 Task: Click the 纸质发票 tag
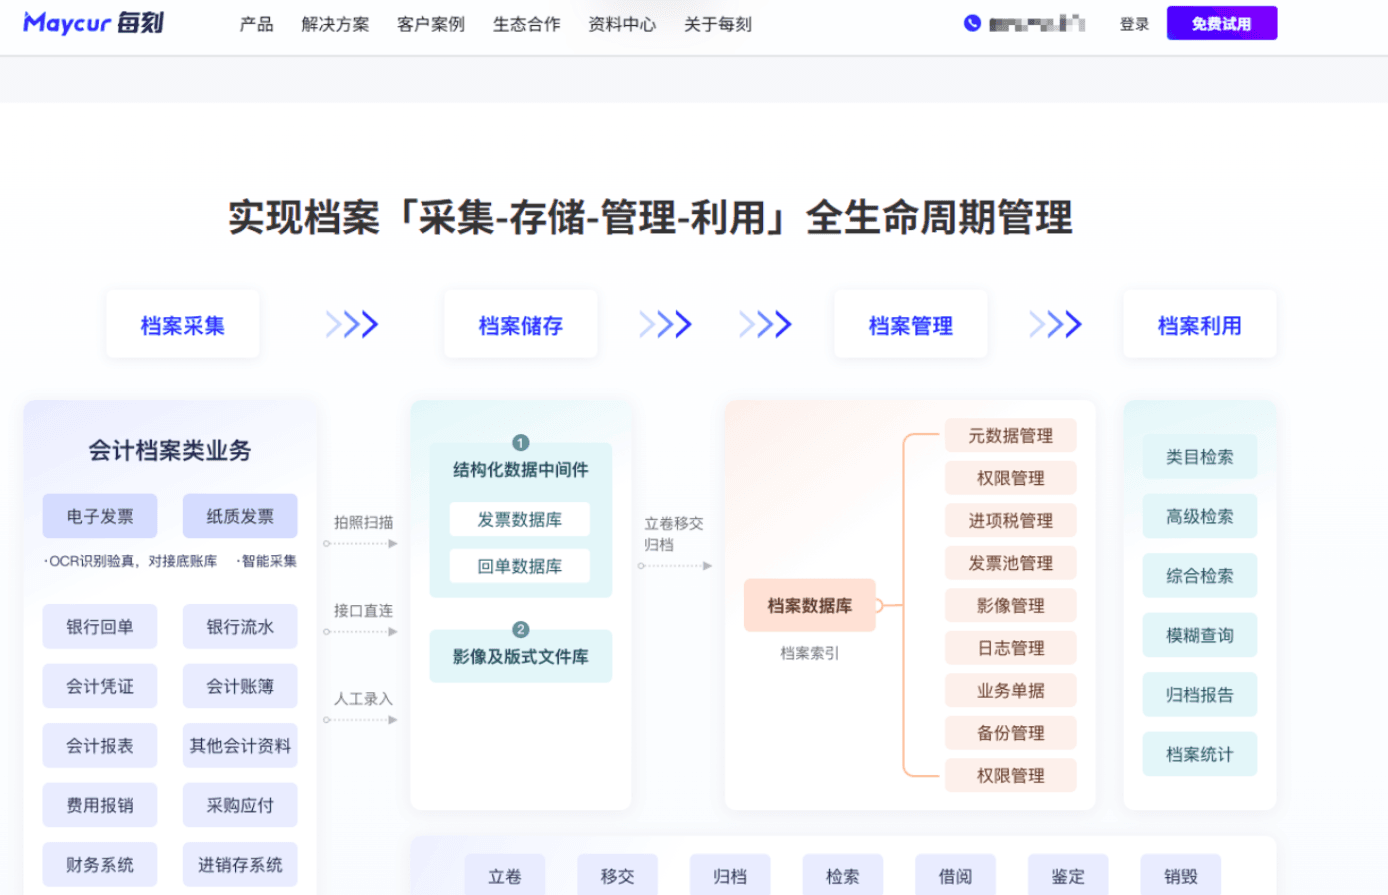click(240, 516)
